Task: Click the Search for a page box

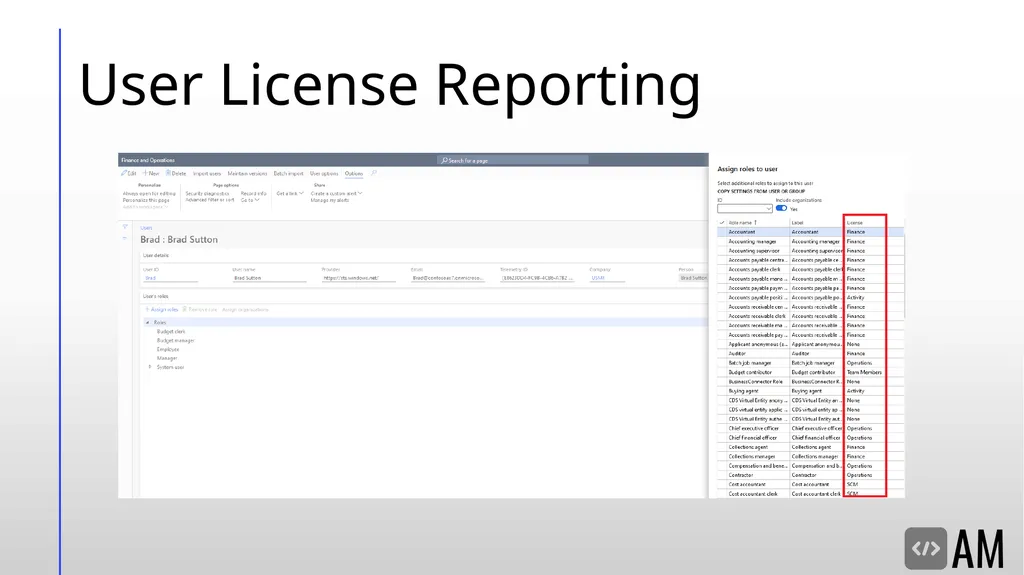Action: pos(513,160)
